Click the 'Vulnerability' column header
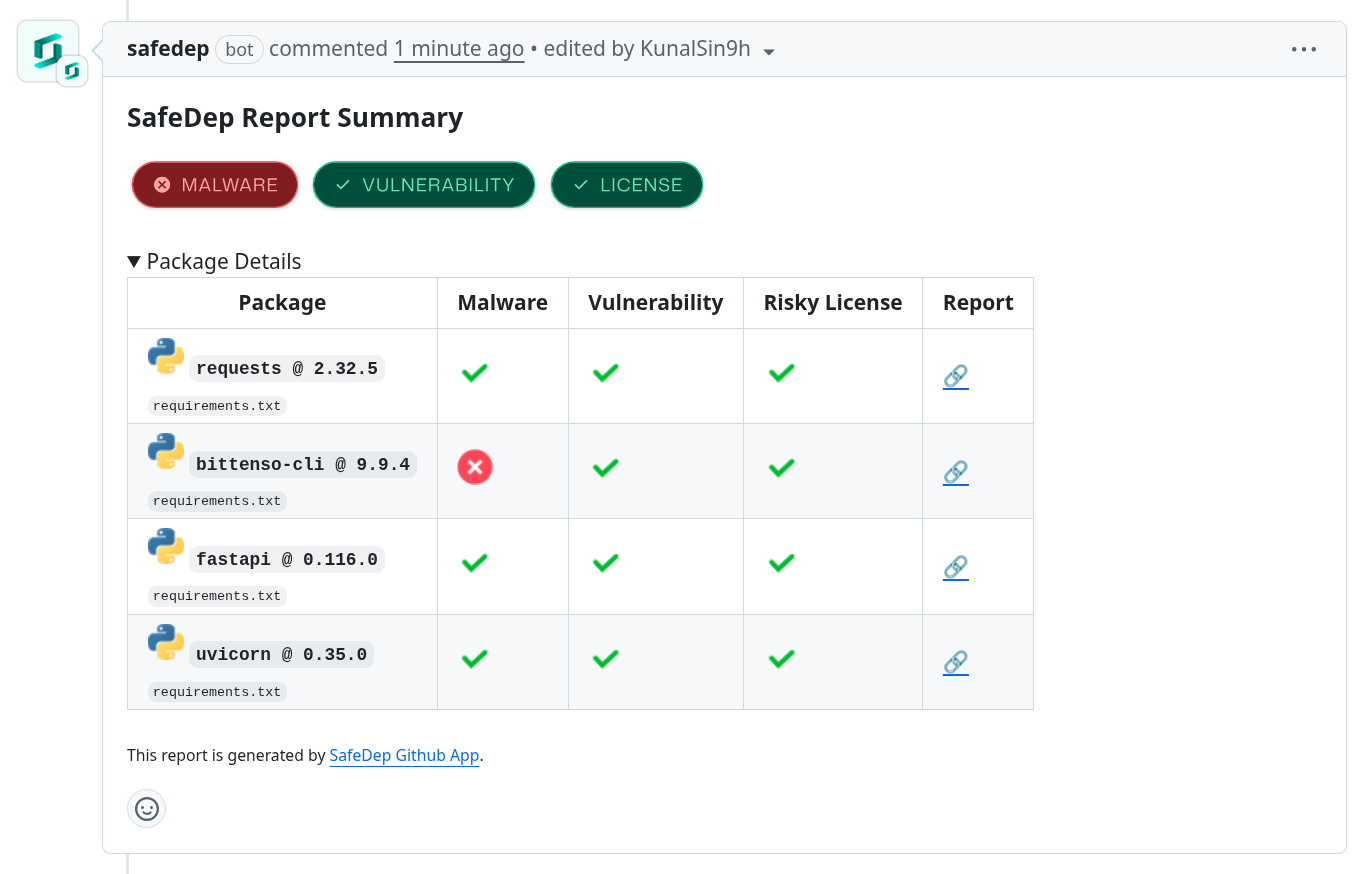This screenshot has height=874, width=1372. 656,303
